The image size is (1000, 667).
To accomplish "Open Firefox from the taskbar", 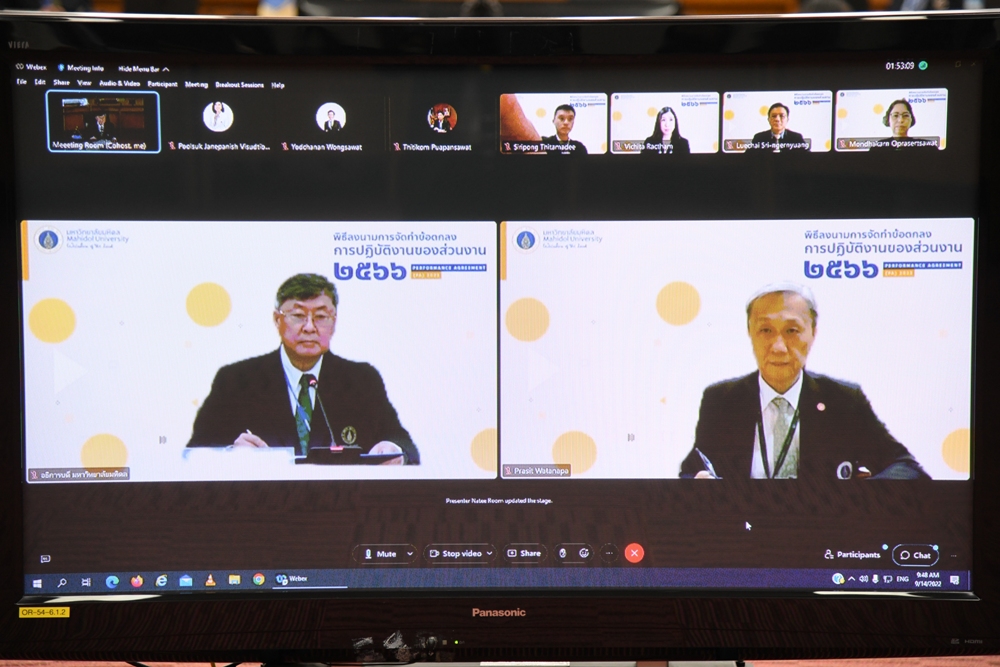I will (136, 580).
